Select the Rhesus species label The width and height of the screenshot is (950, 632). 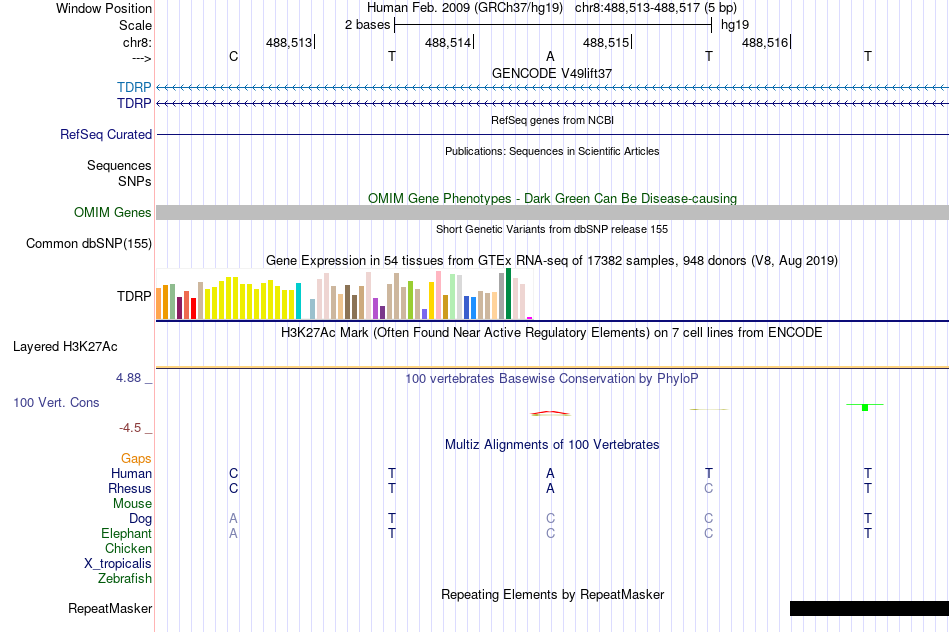coord(130,488)
